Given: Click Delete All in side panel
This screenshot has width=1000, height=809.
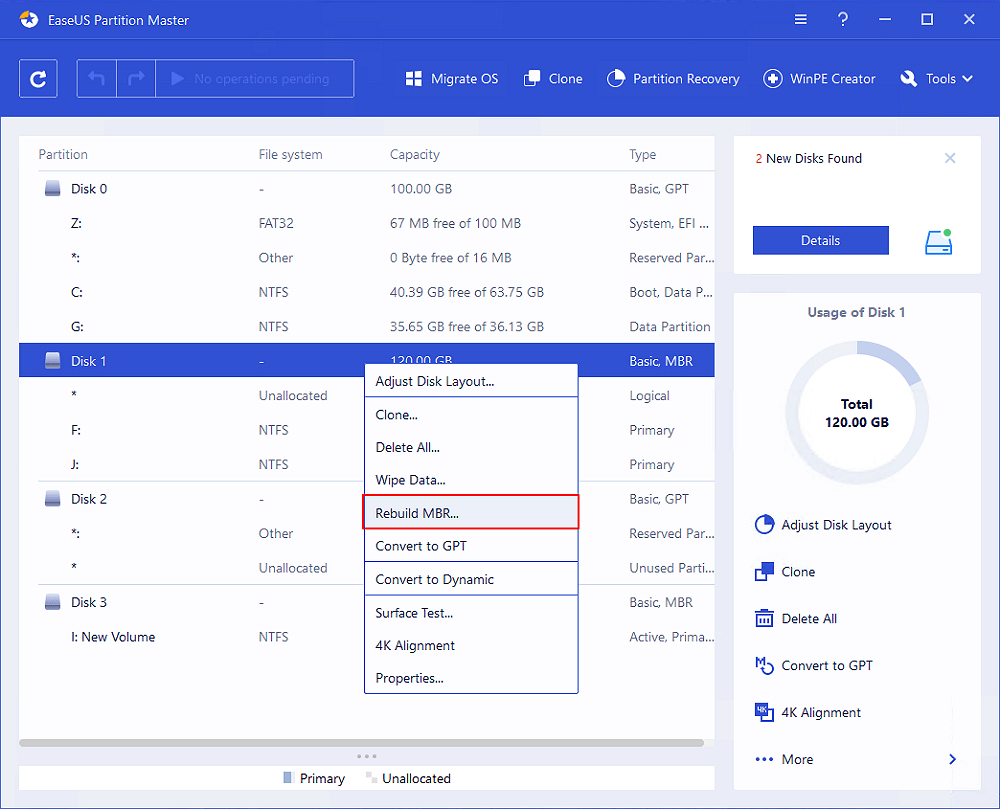Looking at the screenshot, I should 796,618.
